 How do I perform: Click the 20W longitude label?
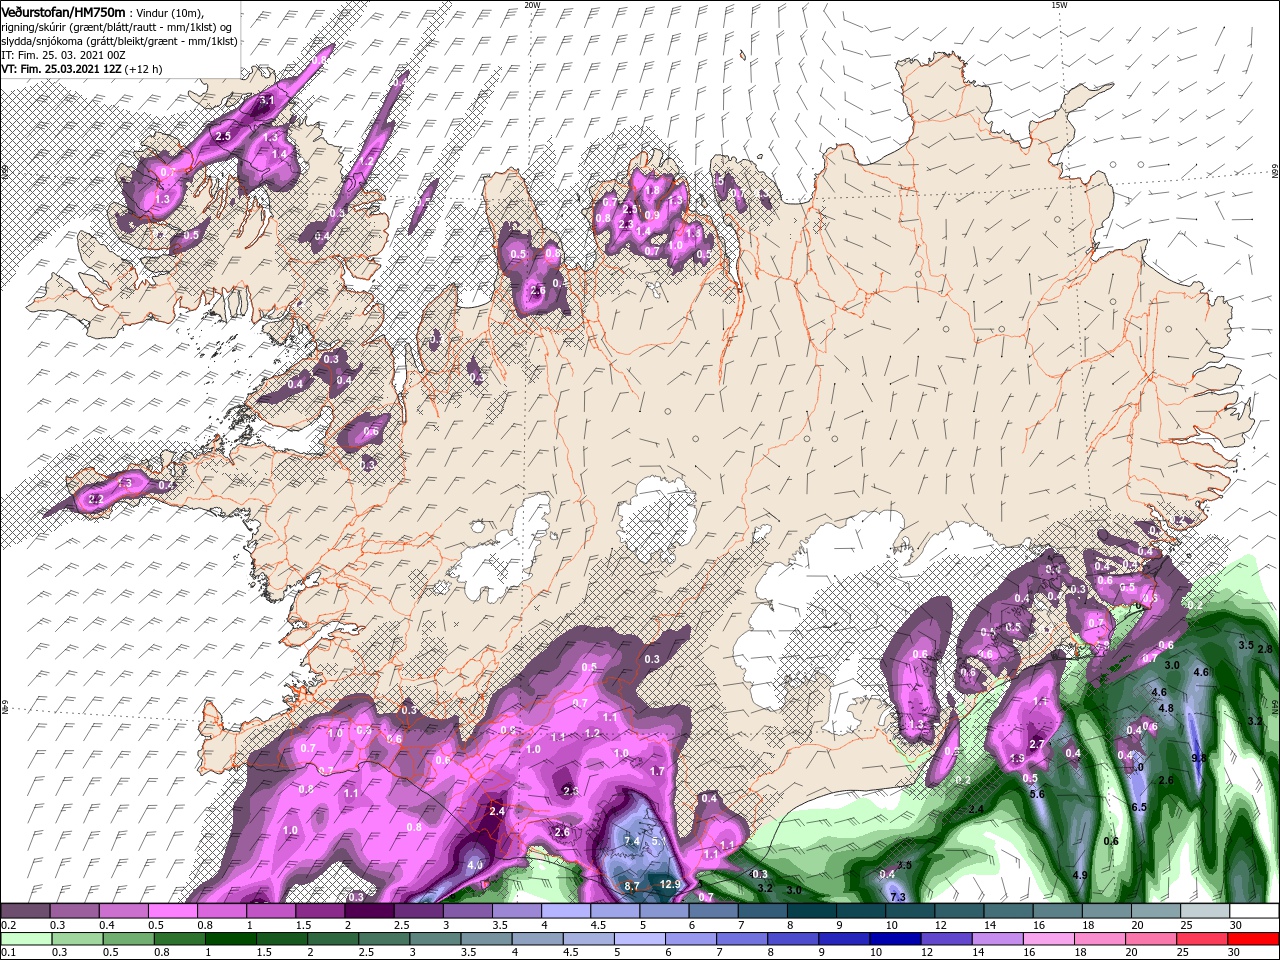(x=532, y=5)
